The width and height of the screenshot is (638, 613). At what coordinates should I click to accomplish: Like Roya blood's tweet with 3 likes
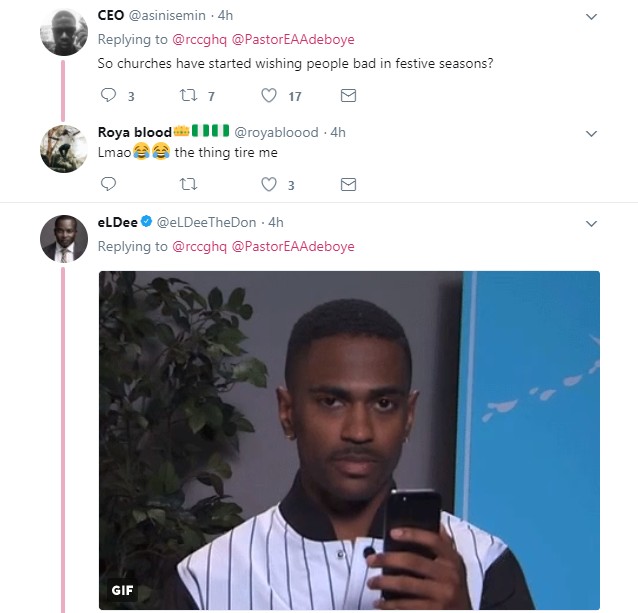click(268, 184)
